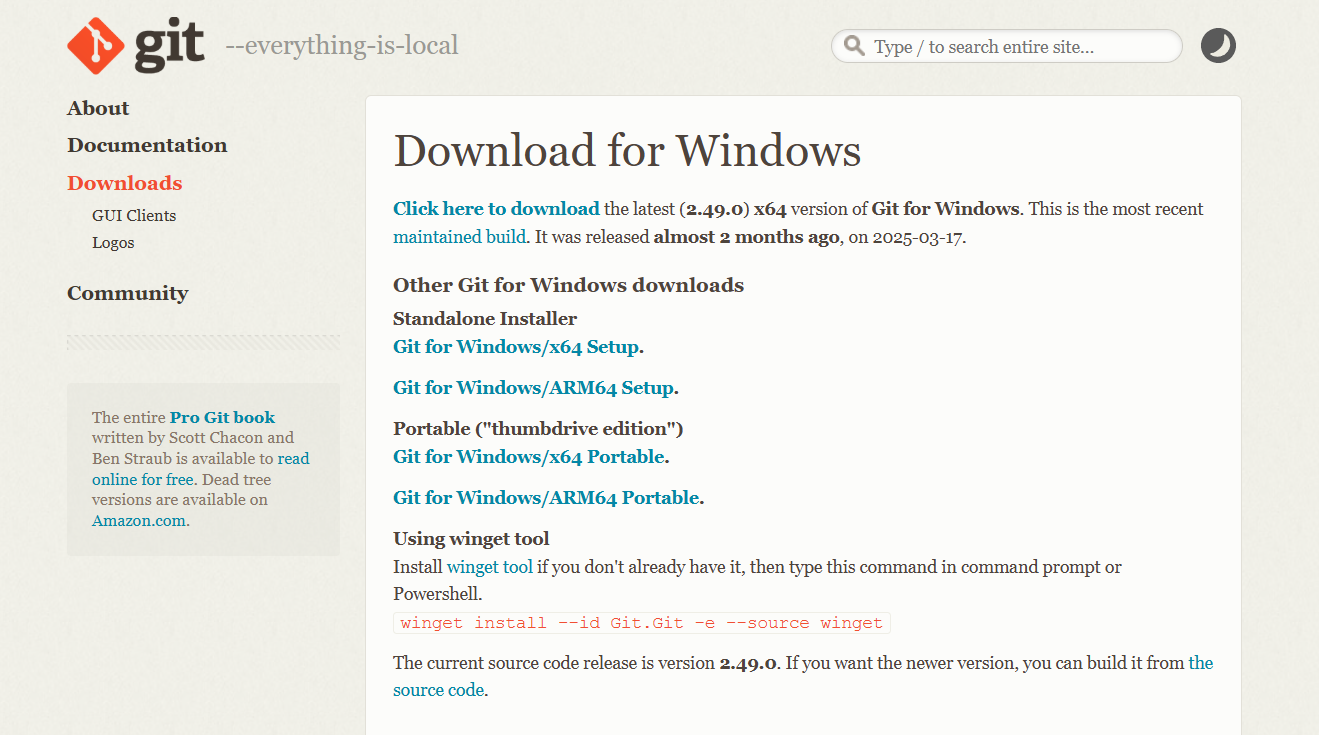Open the 'maintained build' link
The width and height of the screenshot is (1319, 735).
pyautogui.click(x=459, y=237)
